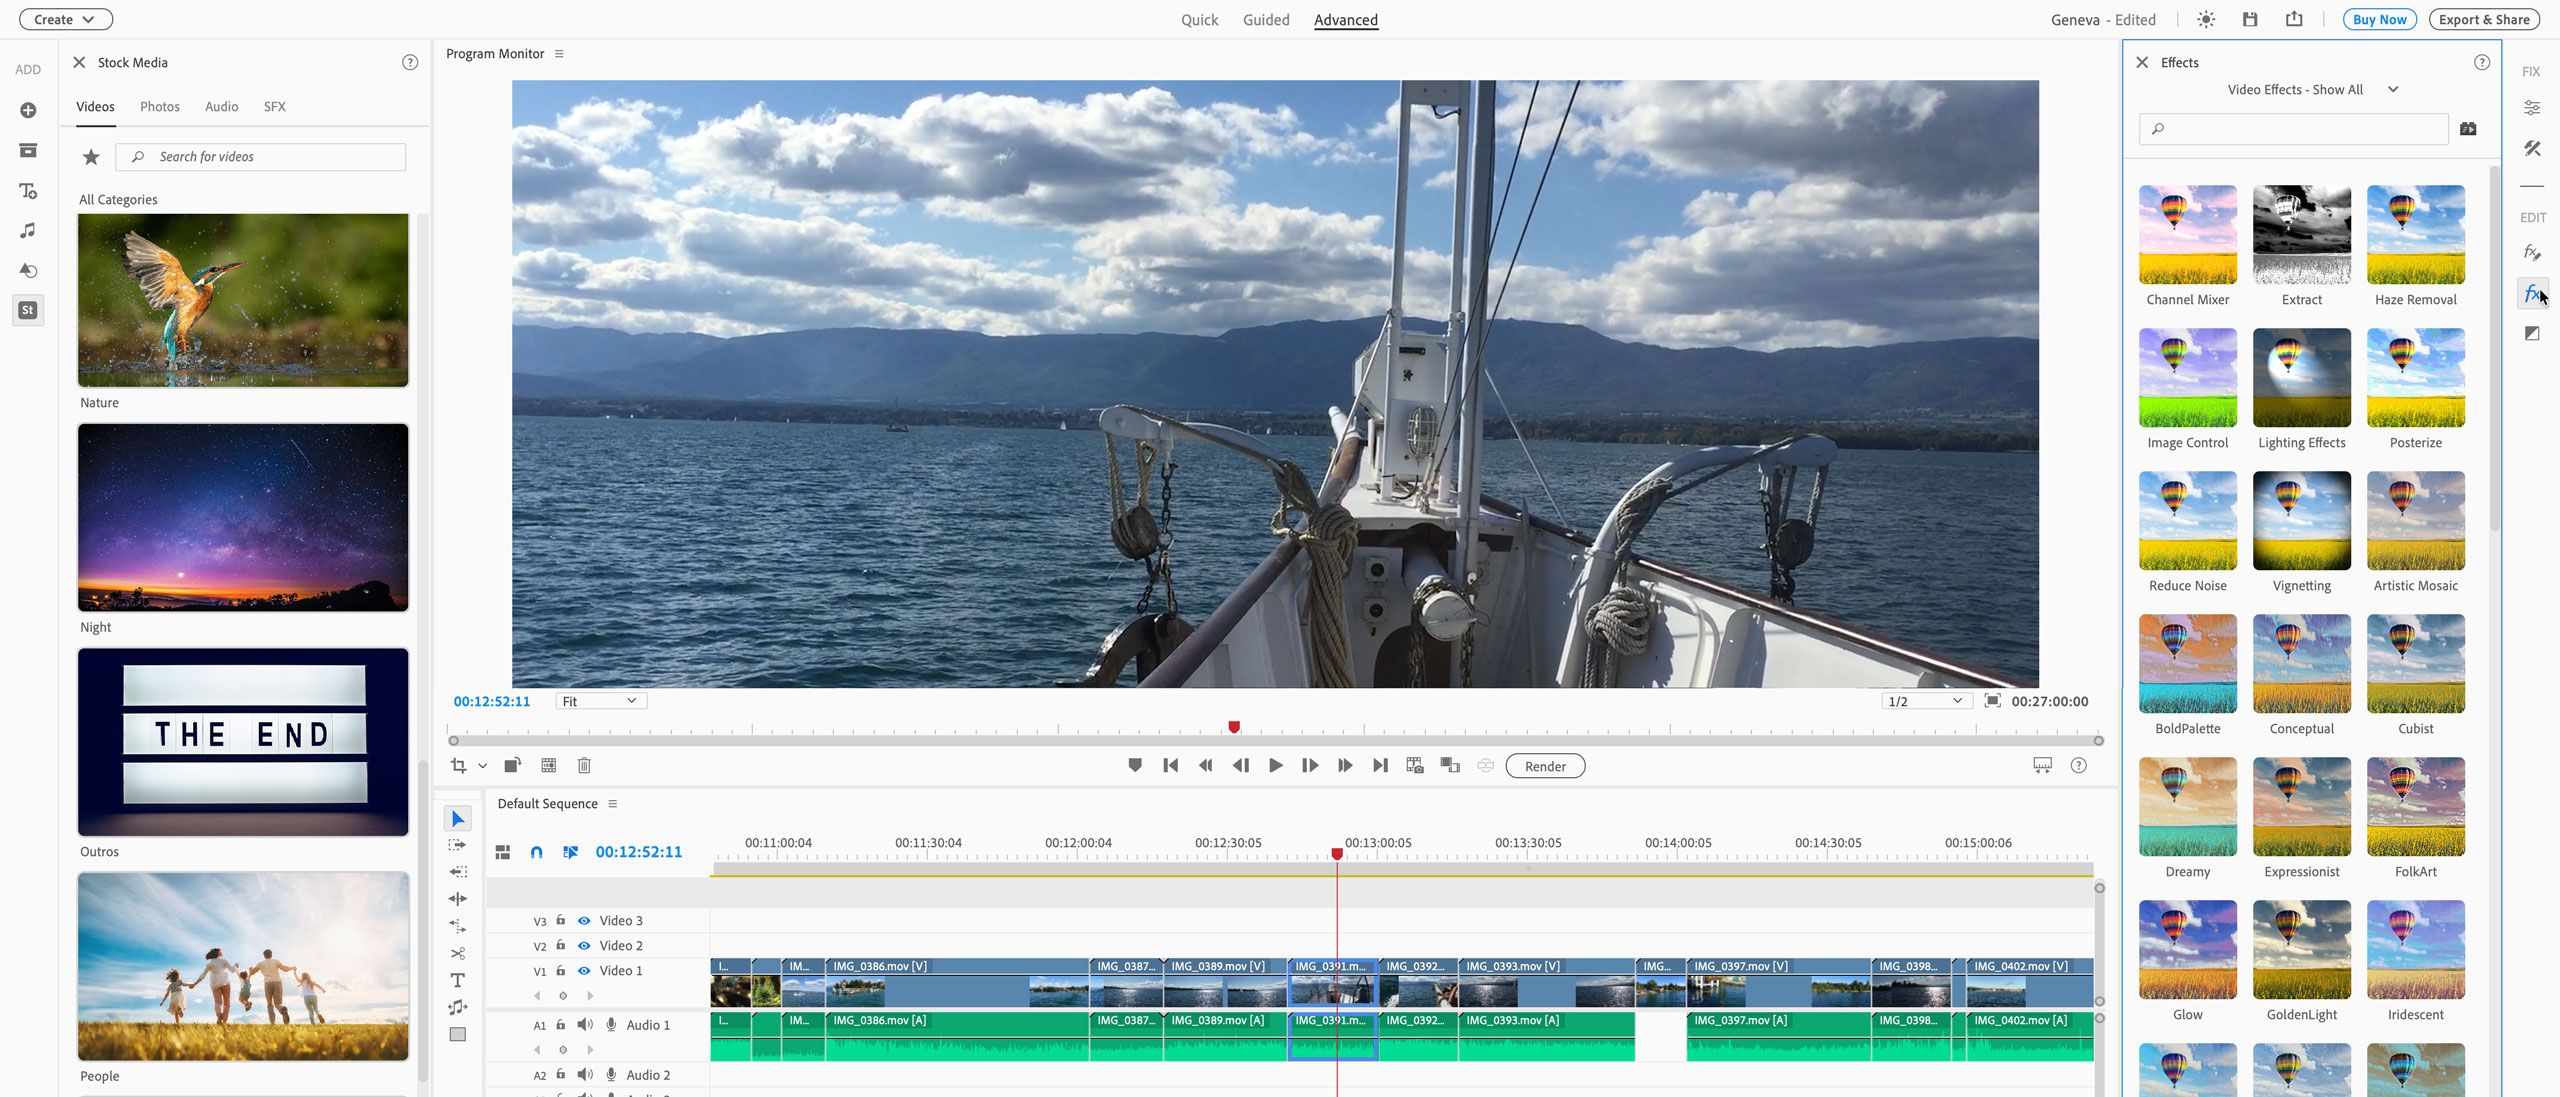Click the Export & Share button
Viewport: 2560px width, 1097px height.
pos(2484,19)
